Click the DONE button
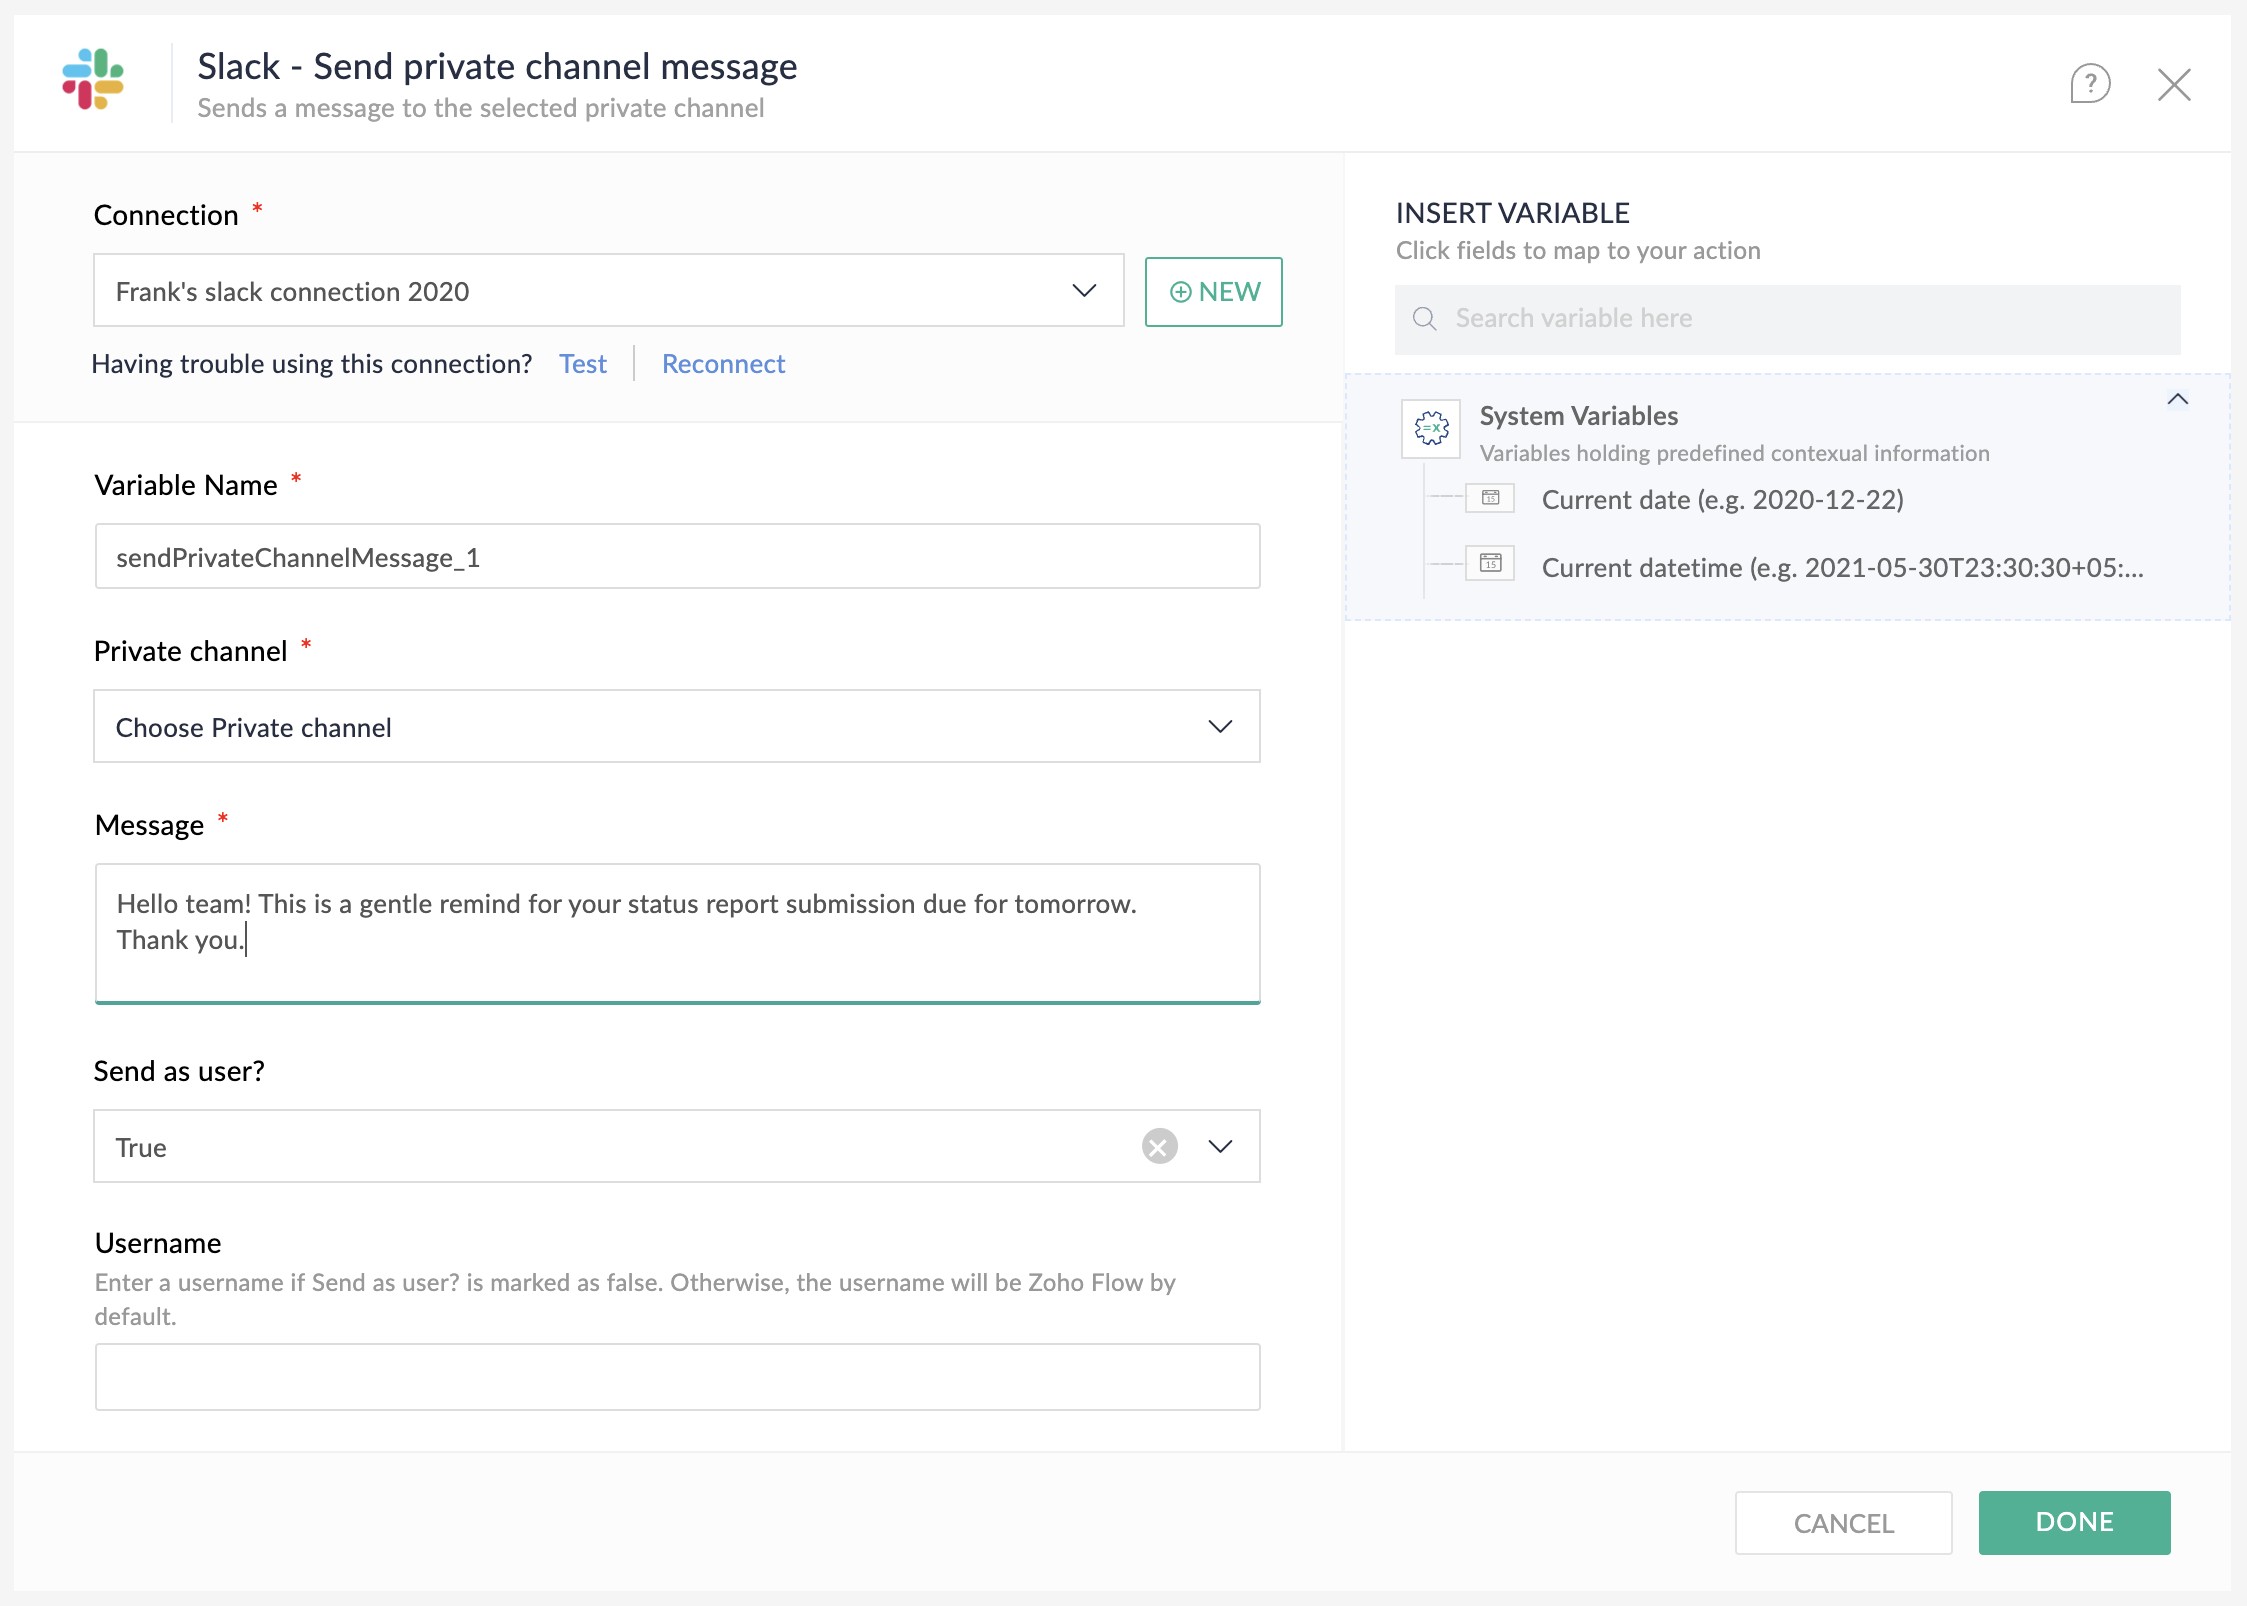2247x1606 pixels. point(2074,1522)
